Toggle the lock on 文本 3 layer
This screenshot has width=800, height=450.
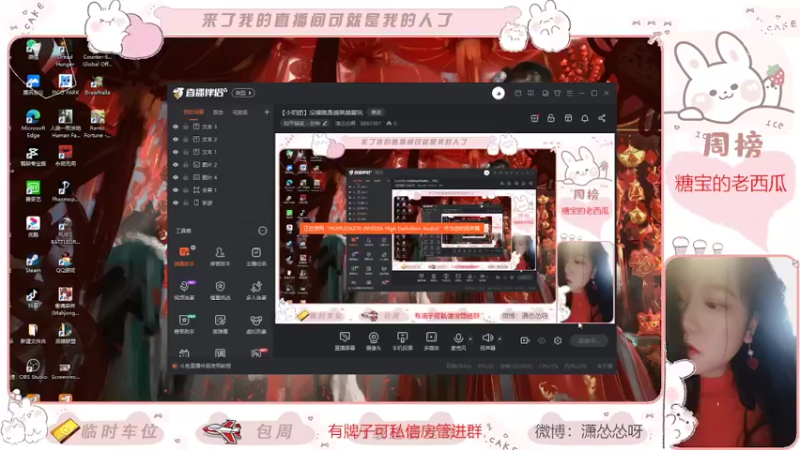pos(186,127)
